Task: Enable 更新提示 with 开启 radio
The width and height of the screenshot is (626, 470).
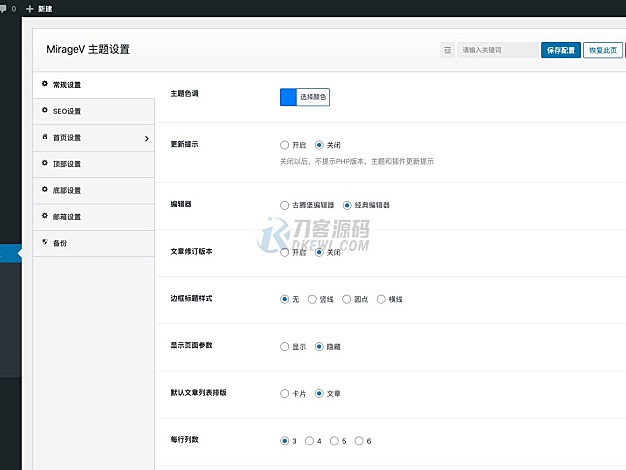Action: point(284,145)
